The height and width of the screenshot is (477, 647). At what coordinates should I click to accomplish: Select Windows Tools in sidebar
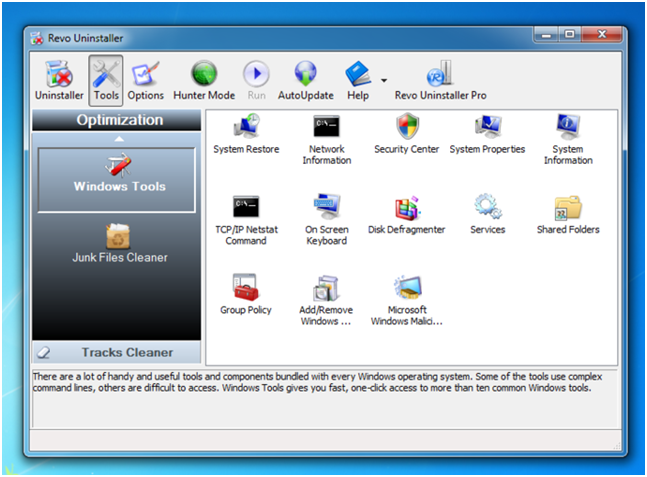[116, 180]
